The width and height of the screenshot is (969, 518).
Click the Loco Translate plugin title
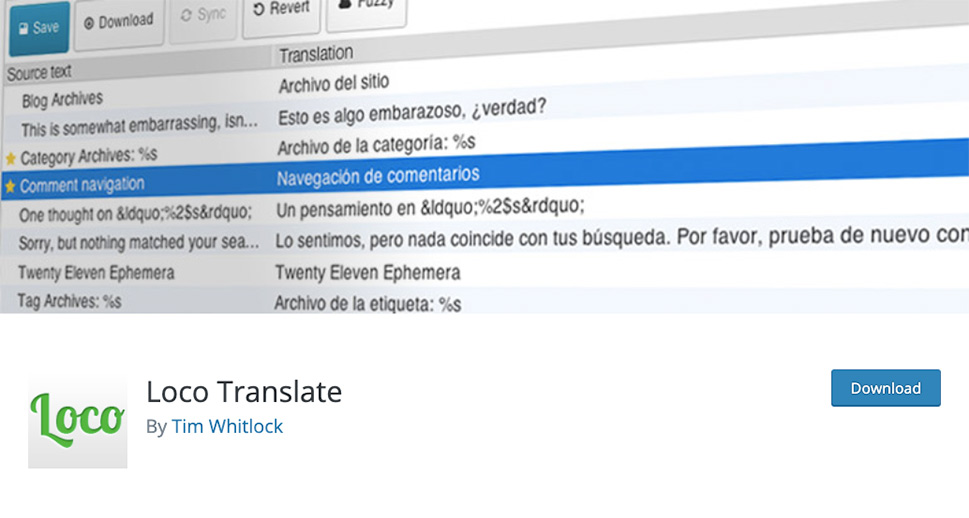(x=244, y=392)
